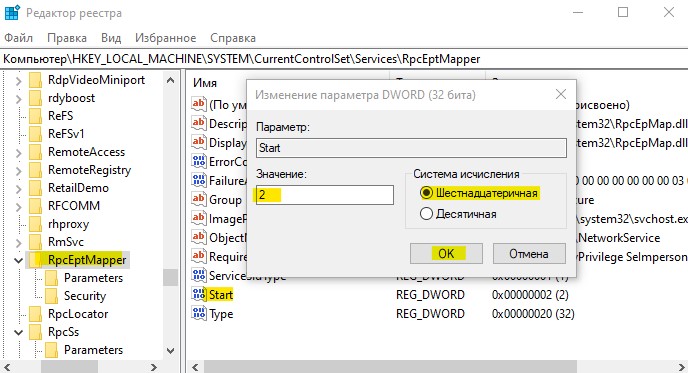Select the rhproxy folder icon
The image size is (688, 373).
36,224
